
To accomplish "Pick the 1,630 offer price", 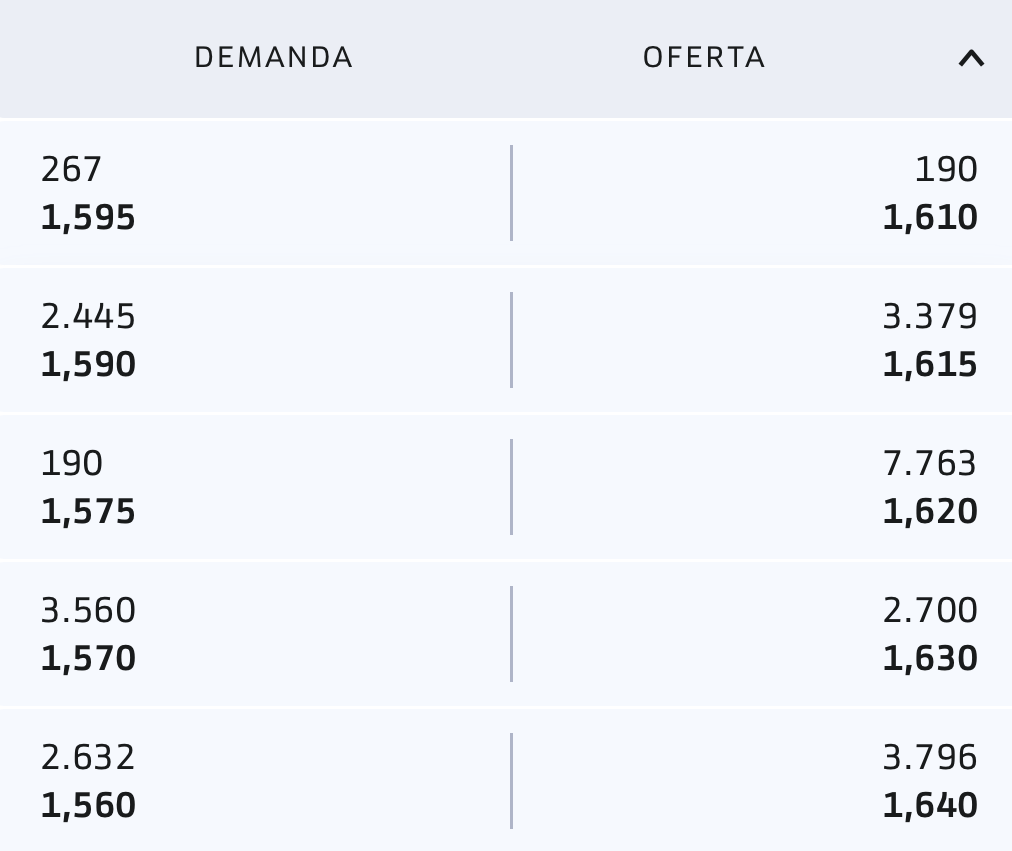I will [x=930, y=658].
